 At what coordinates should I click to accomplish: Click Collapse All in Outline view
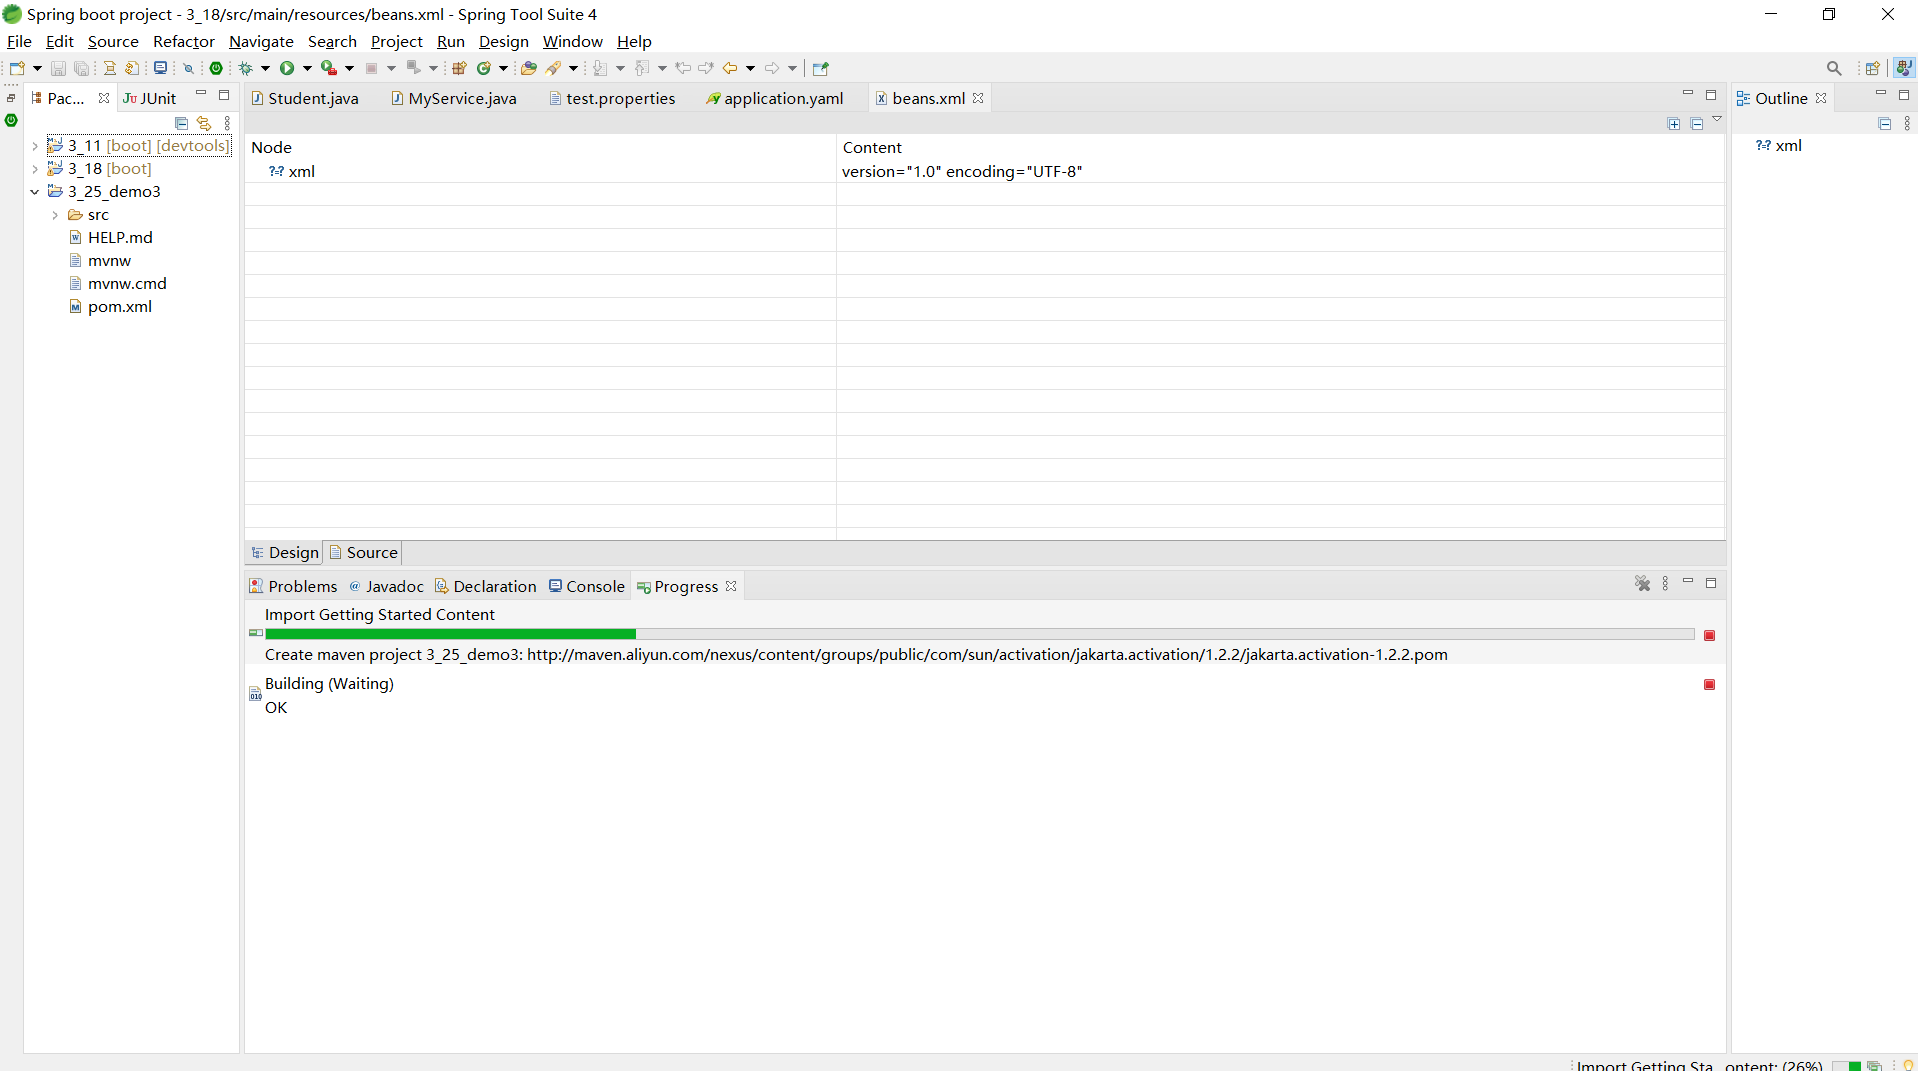click(x=1885, y=123)
